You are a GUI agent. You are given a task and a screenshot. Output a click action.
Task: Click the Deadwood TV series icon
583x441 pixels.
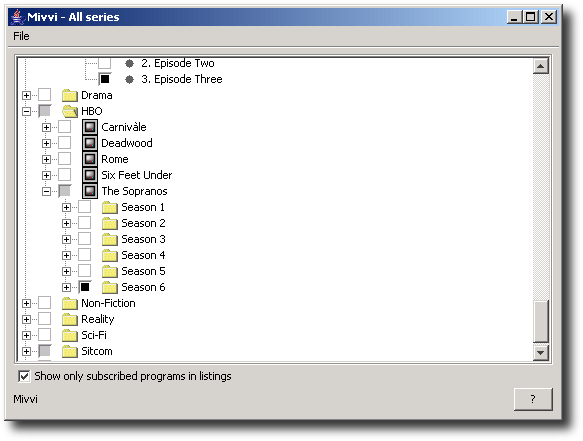pyautogui.click(x=90, y=143)
